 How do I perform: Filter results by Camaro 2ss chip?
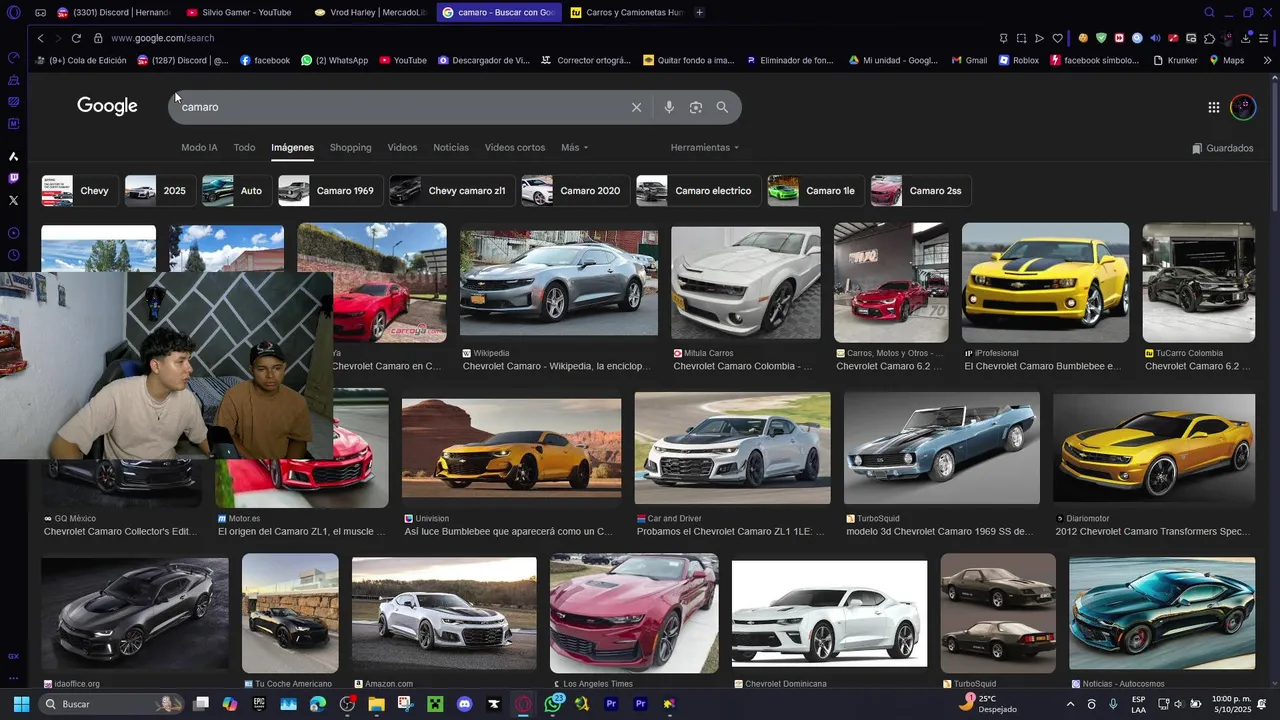(919, 190)
